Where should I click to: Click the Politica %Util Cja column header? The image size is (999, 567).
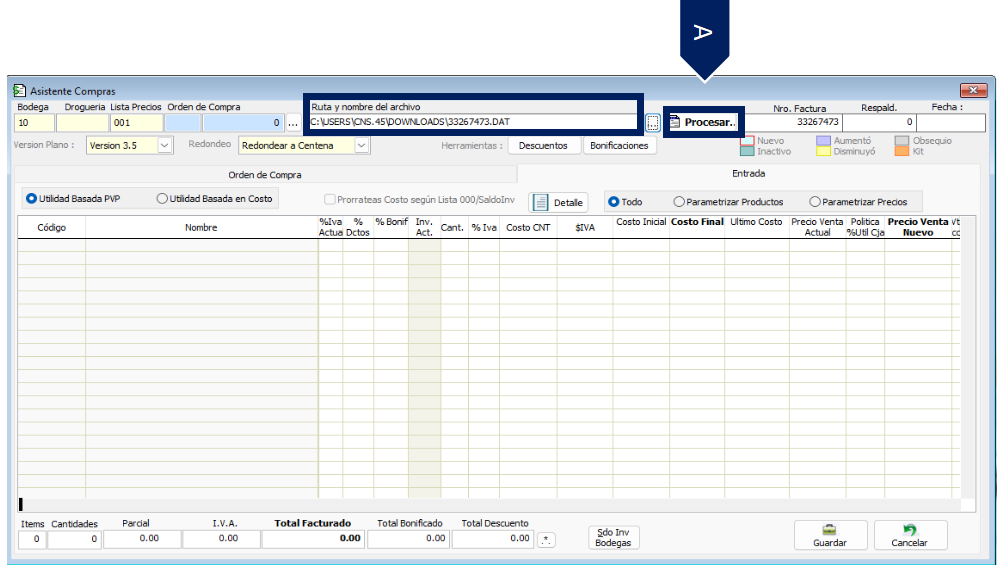[865, 227]
